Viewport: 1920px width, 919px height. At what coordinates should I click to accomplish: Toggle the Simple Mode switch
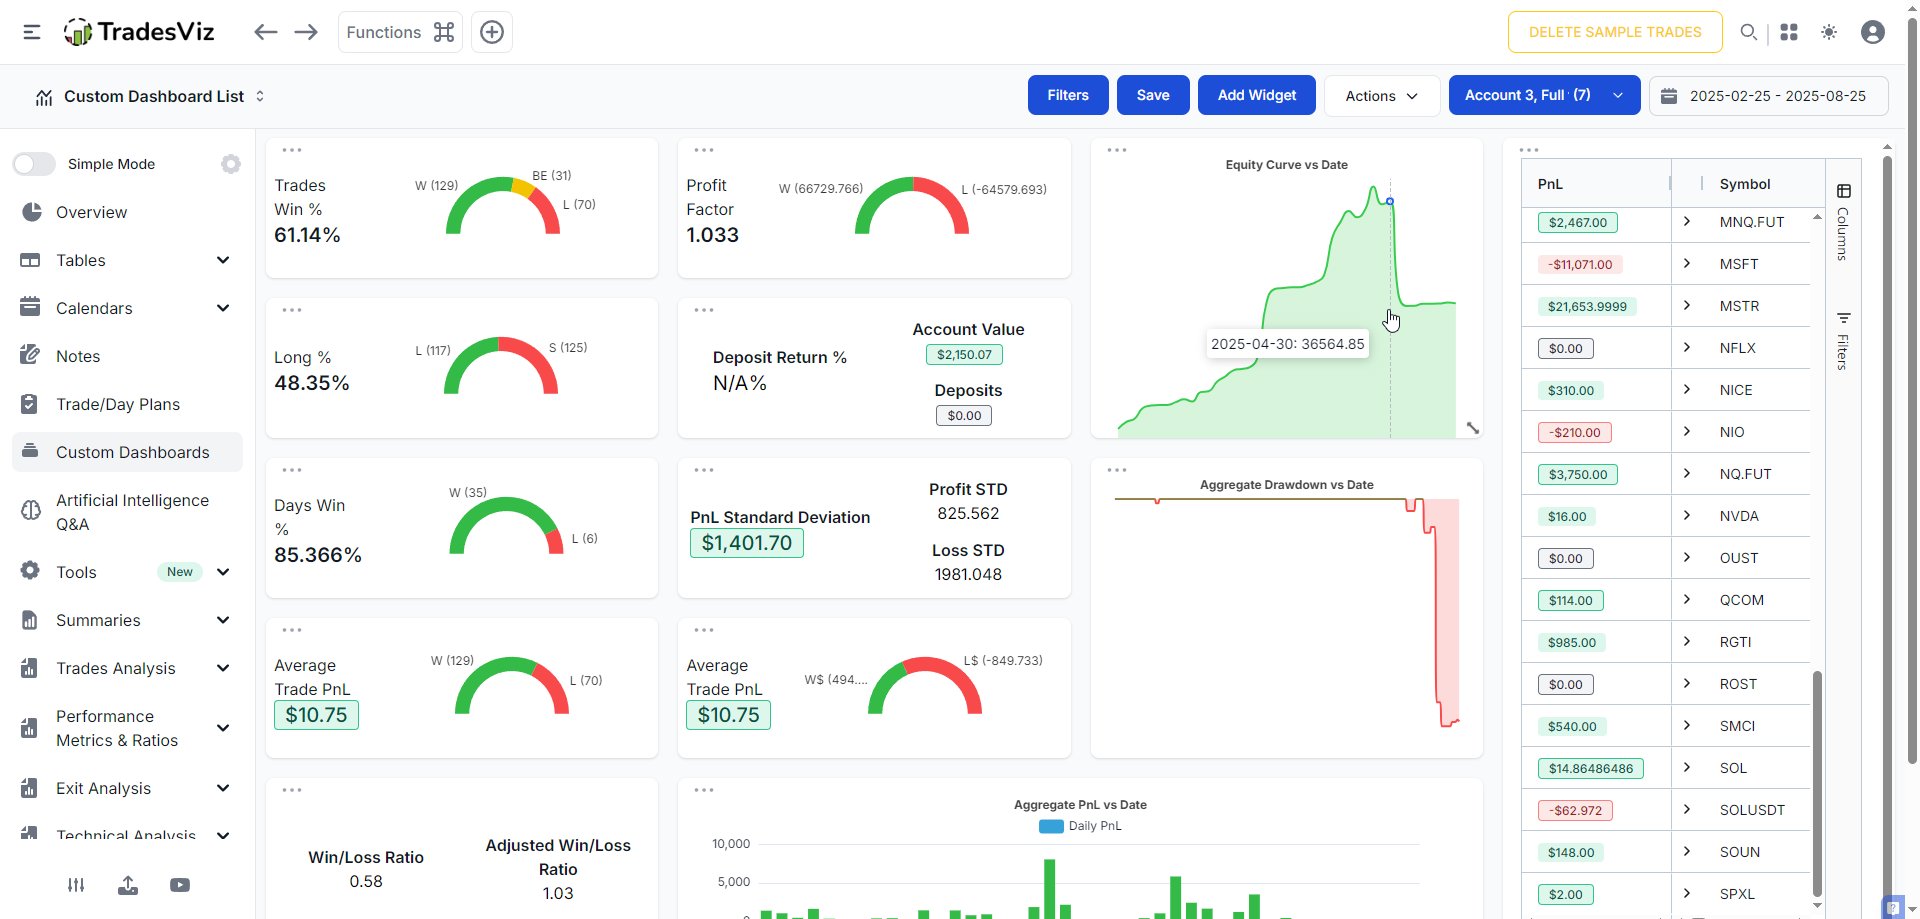pos(34,164)
